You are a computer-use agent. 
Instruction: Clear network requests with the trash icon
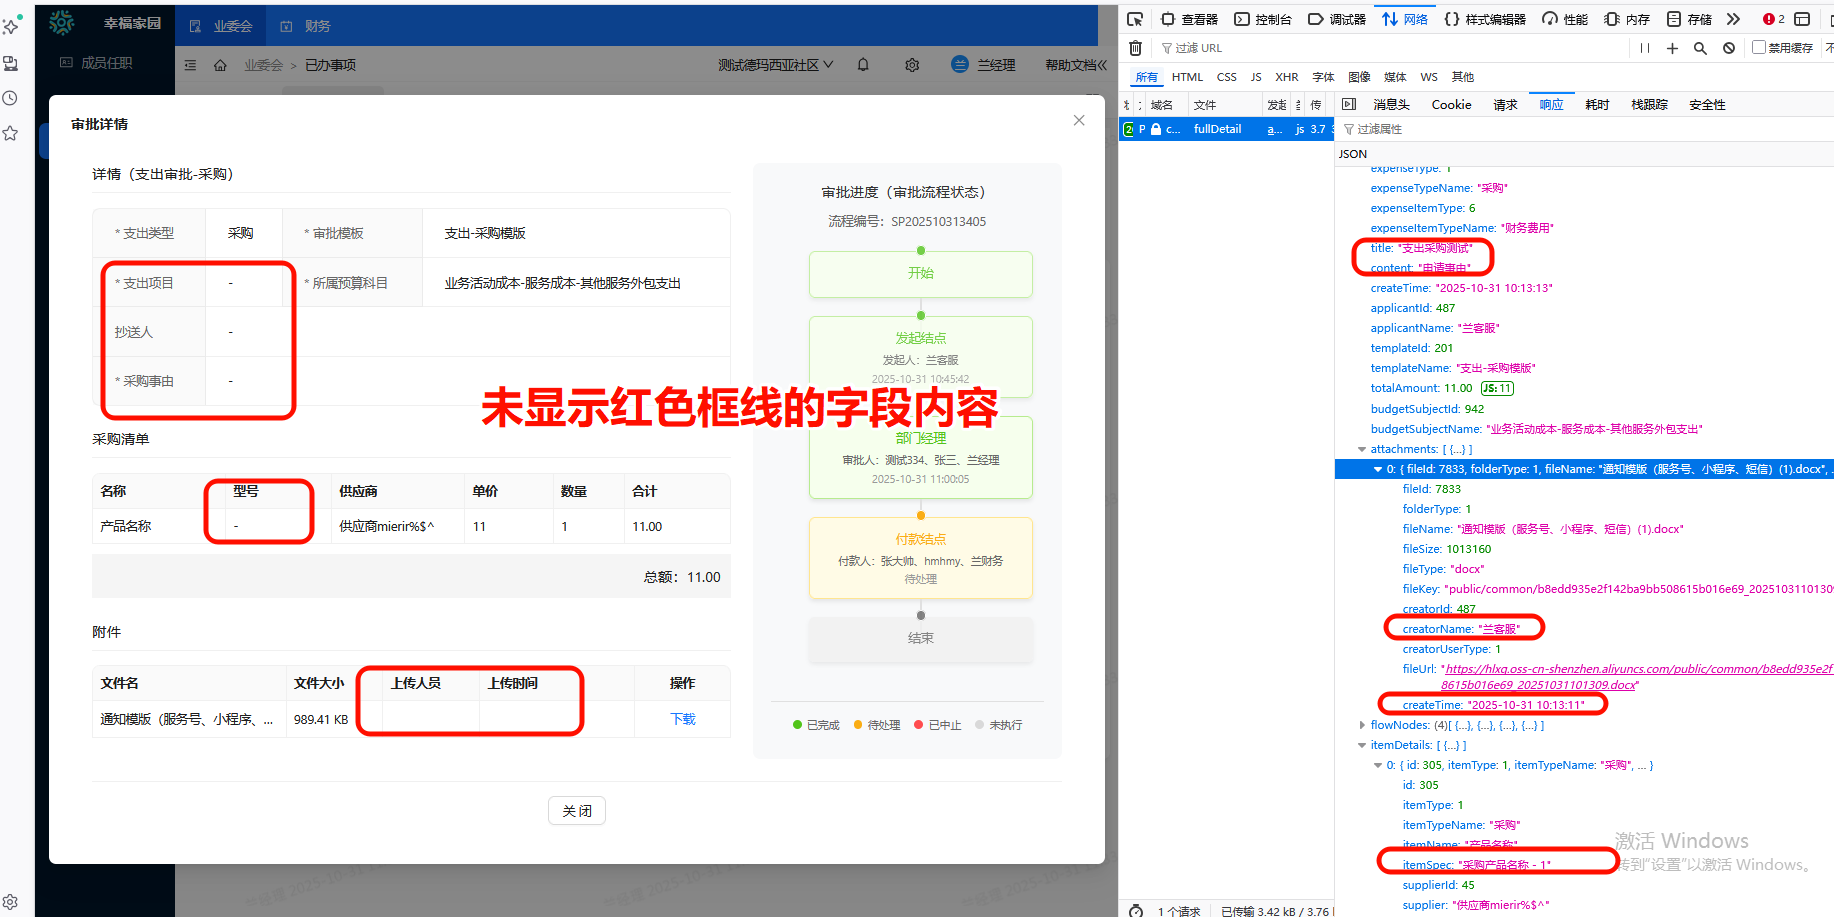tap(1136, 47)
